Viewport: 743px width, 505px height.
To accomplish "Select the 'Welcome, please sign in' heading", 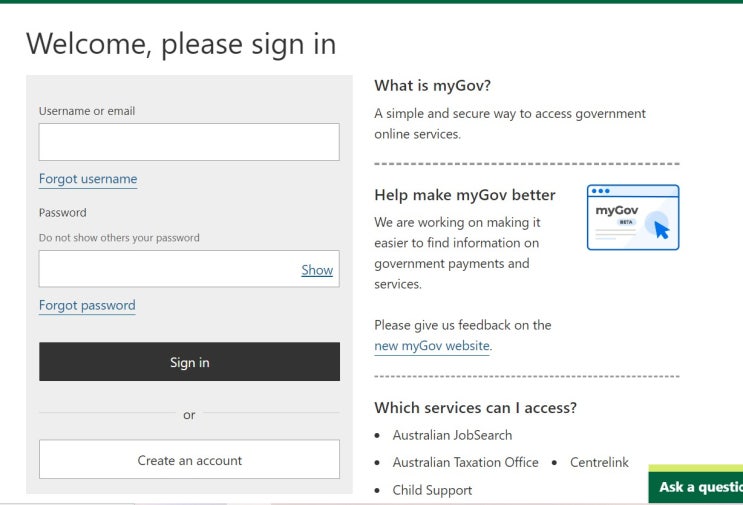I will coord(181,44).
